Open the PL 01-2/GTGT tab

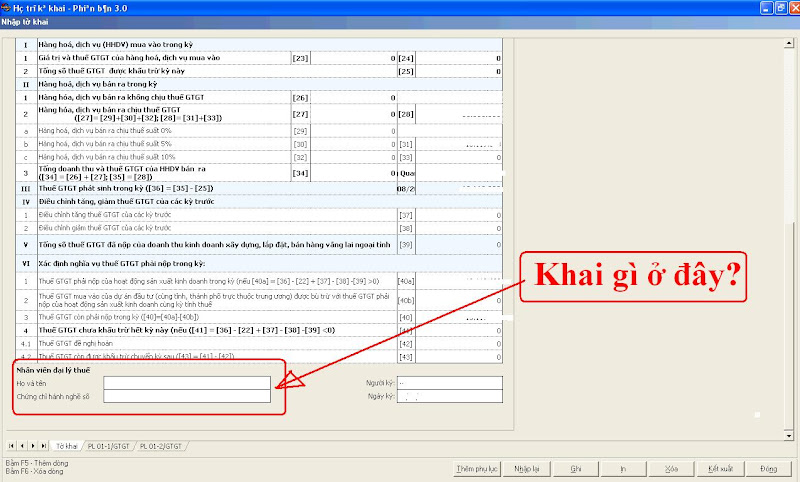pyautogui.click(x=162, y=444)
